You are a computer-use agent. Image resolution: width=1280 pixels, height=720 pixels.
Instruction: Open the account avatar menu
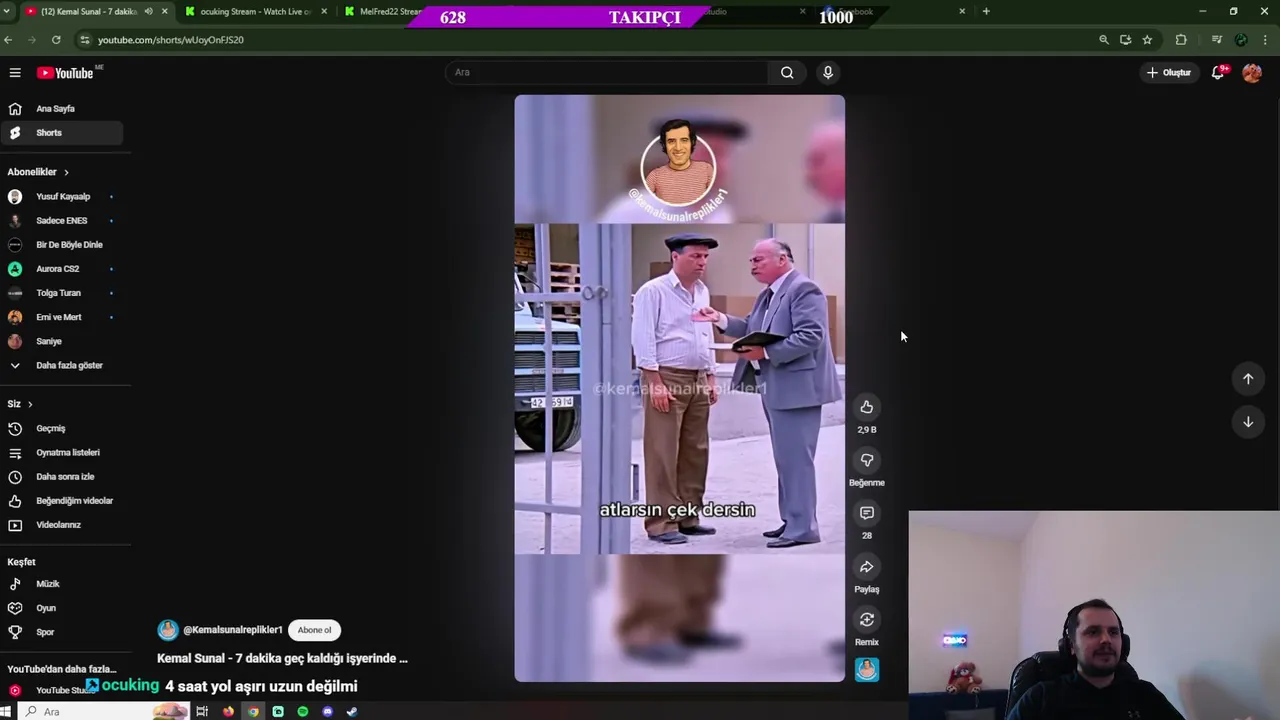click(1252, 73)
